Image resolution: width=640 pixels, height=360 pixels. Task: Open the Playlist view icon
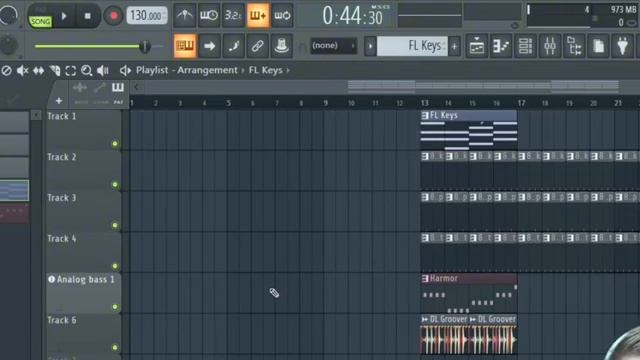477,46
